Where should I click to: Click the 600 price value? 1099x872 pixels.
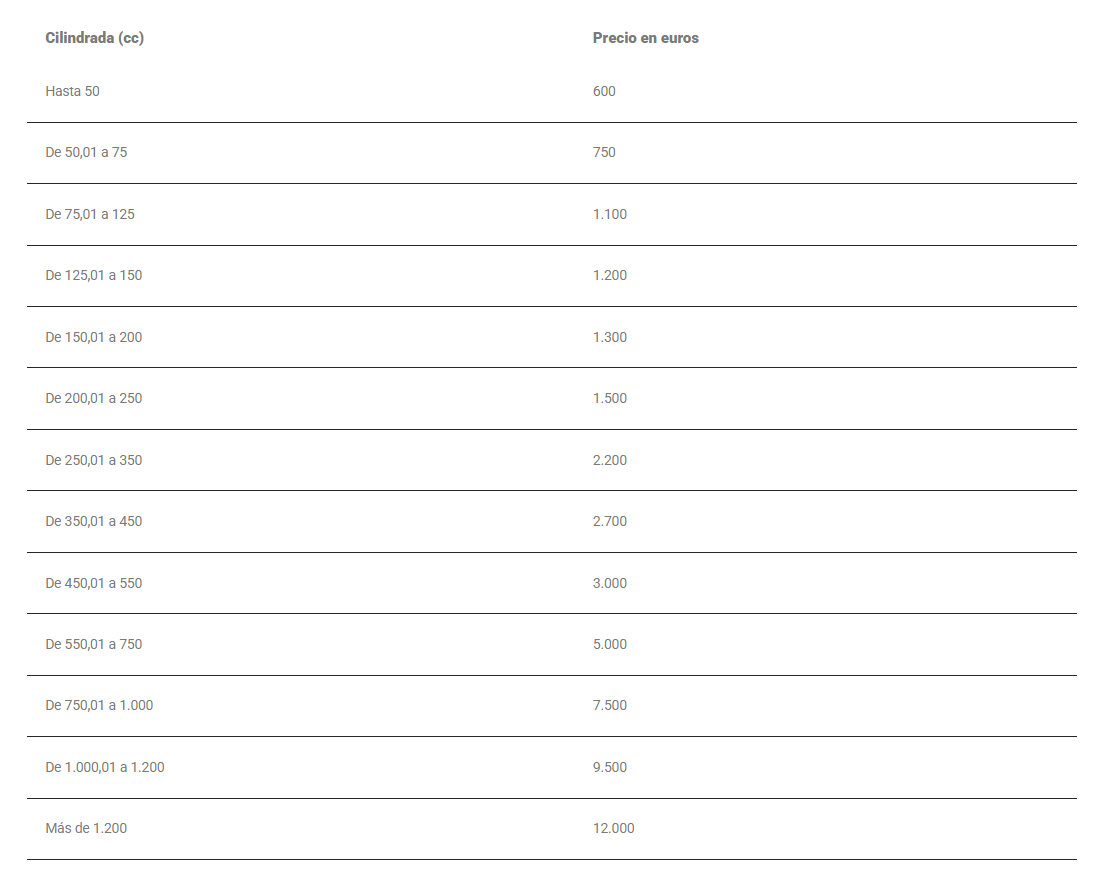click(604, 91)
